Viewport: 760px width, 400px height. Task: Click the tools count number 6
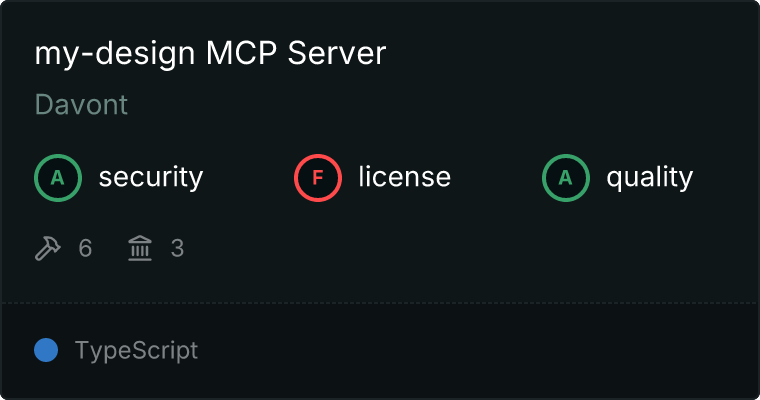85,248
